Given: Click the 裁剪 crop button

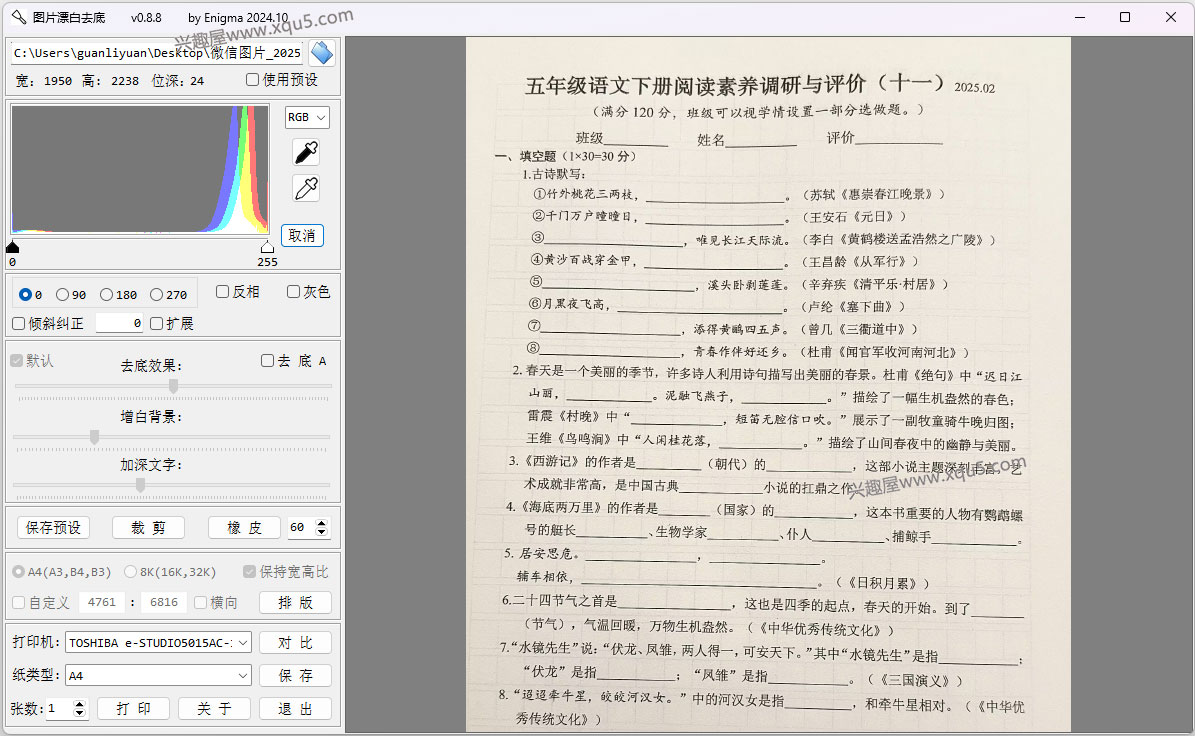Looking at the screenshot, I should click(149, 528).
